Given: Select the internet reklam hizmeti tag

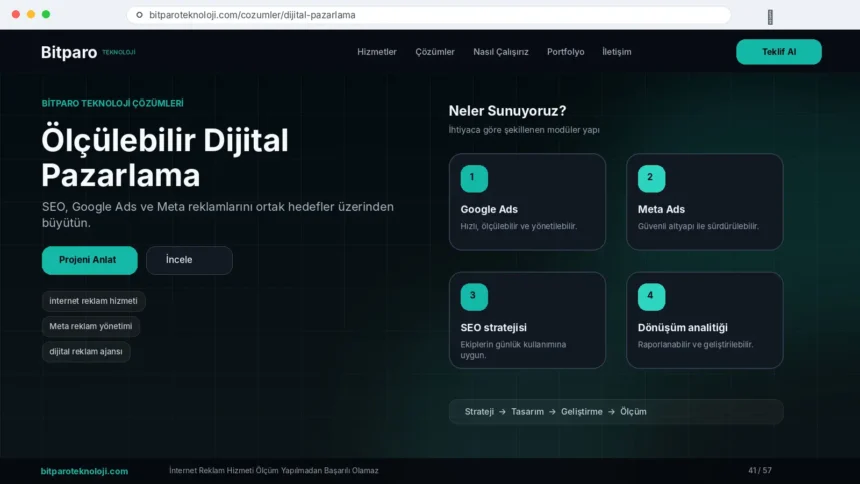Looking at the screenshot, I should pyautogui.click(x=93, y=301).
